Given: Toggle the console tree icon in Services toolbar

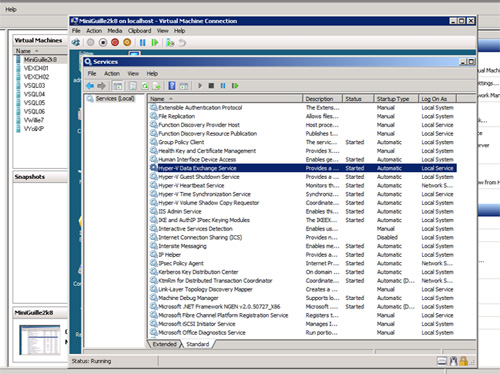Looking at the screenshot, I should coord(117,86).
